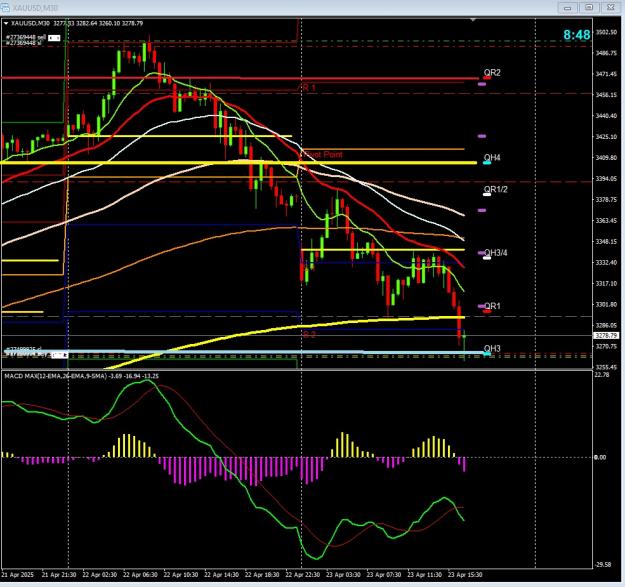
Task: Select the QH4 level label
Action: tap(492, 157)
